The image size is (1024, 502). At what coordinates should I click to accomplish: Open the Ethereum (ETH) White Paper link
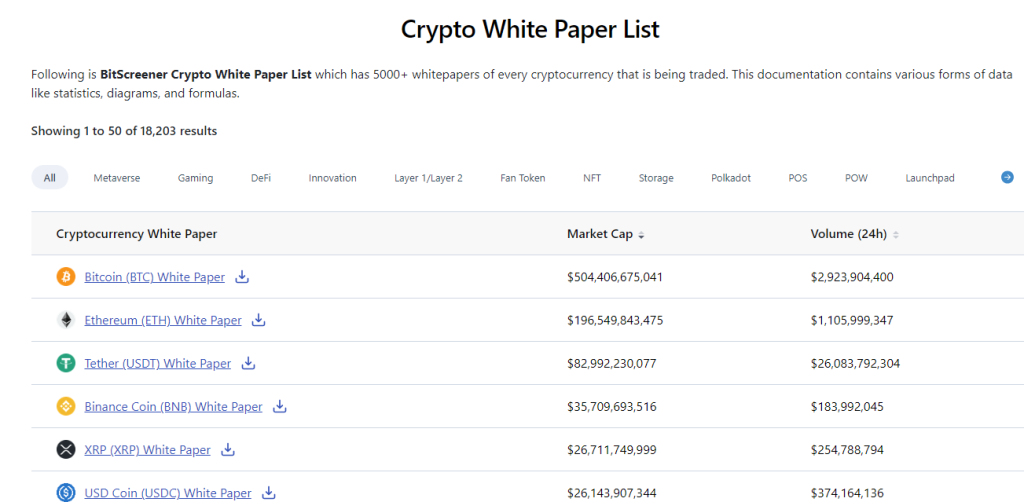point(163,320)
